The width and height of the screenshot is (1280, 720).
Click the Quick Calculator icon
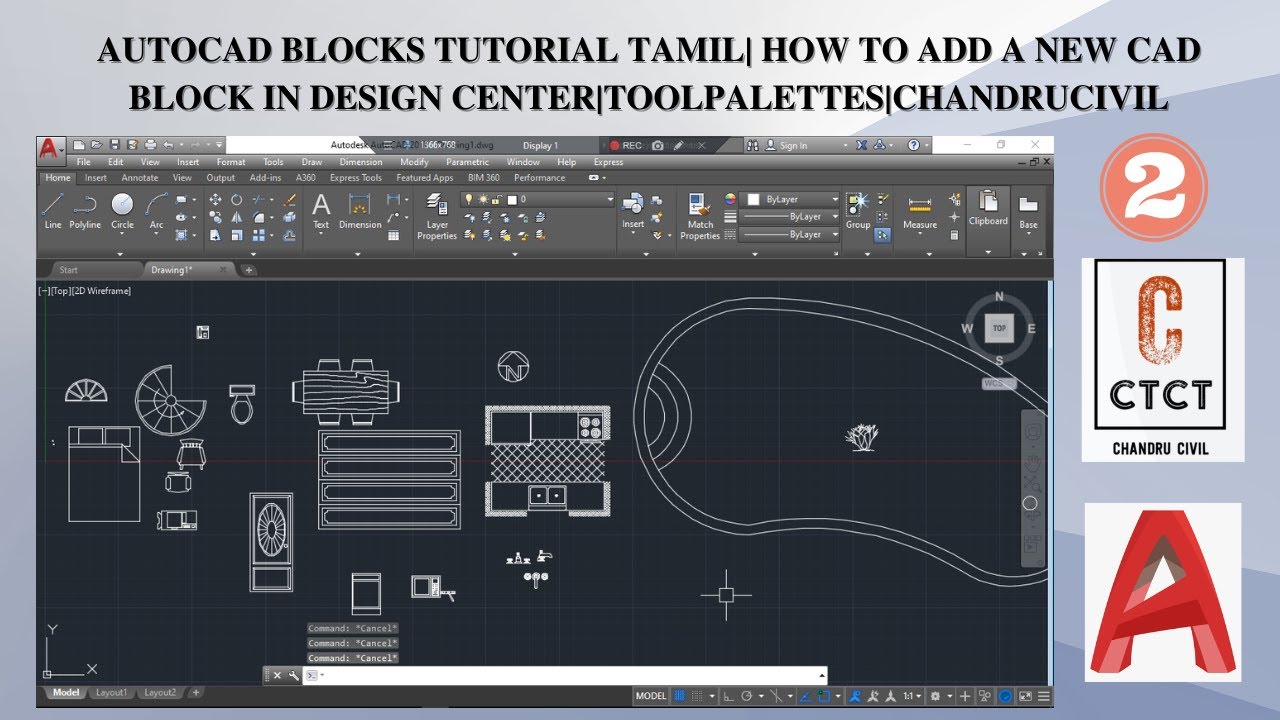click(955, 235)
